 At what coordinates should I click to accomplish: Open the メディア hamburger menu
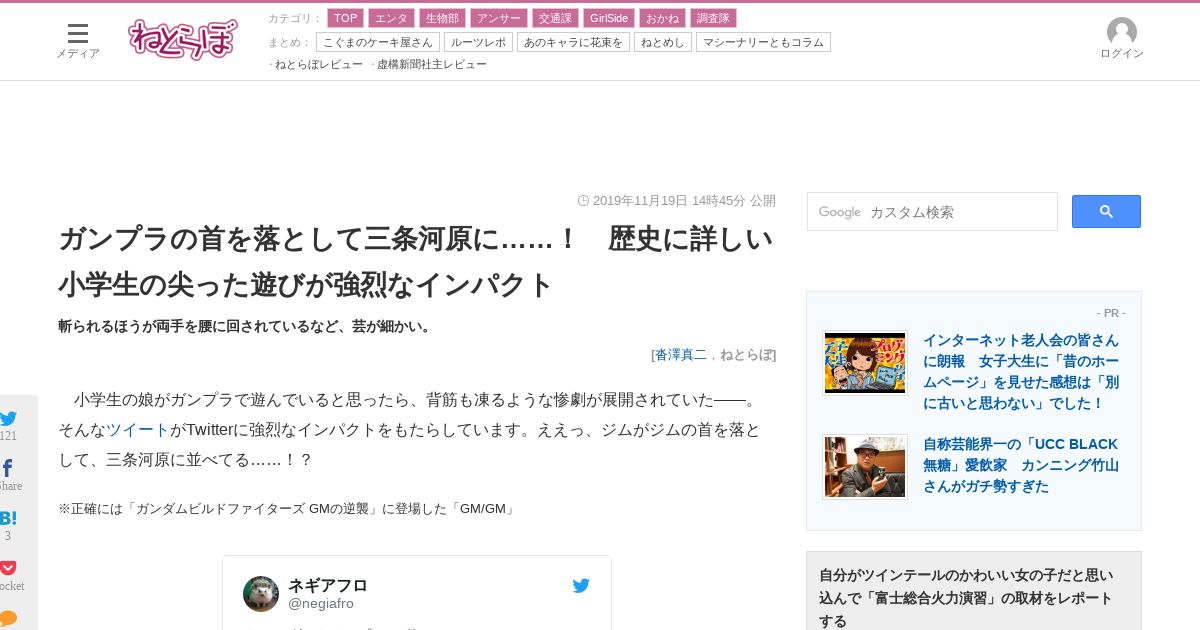point(77,40)
